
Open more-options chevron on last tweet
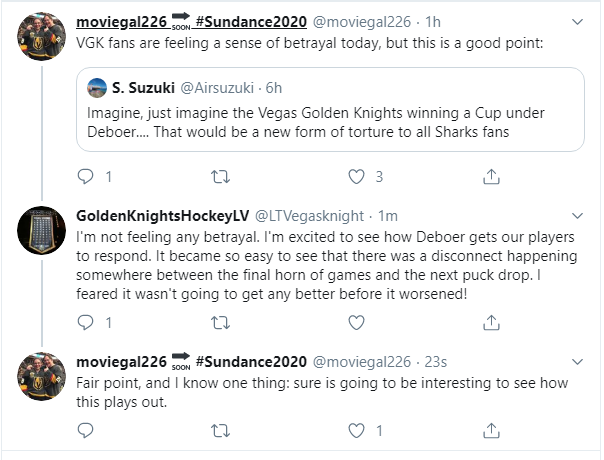coord(577,362)
